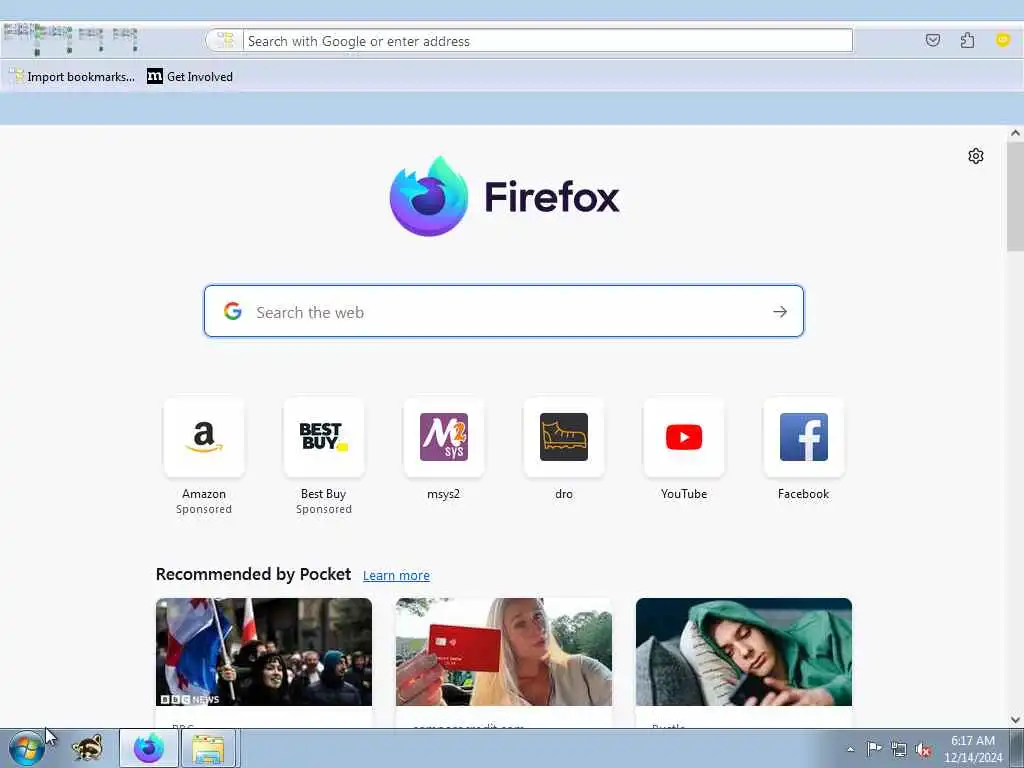Click the muted volume tray icon
Viewport: 1024px width, 768px height.
tap(923, 749)
